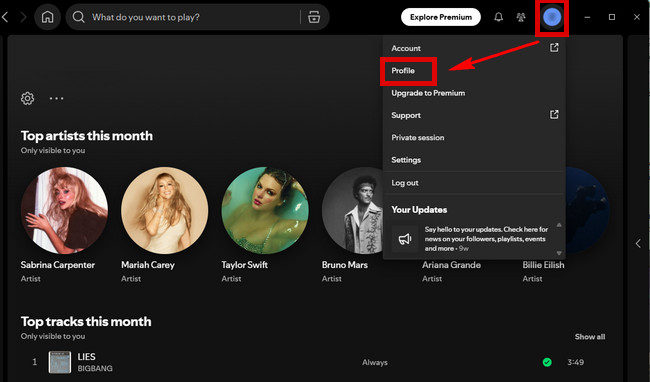Viewport: 650px width, 382px height.
Task: Click the Sabrina Carpenter name link
Action: (x=58, y=265)
